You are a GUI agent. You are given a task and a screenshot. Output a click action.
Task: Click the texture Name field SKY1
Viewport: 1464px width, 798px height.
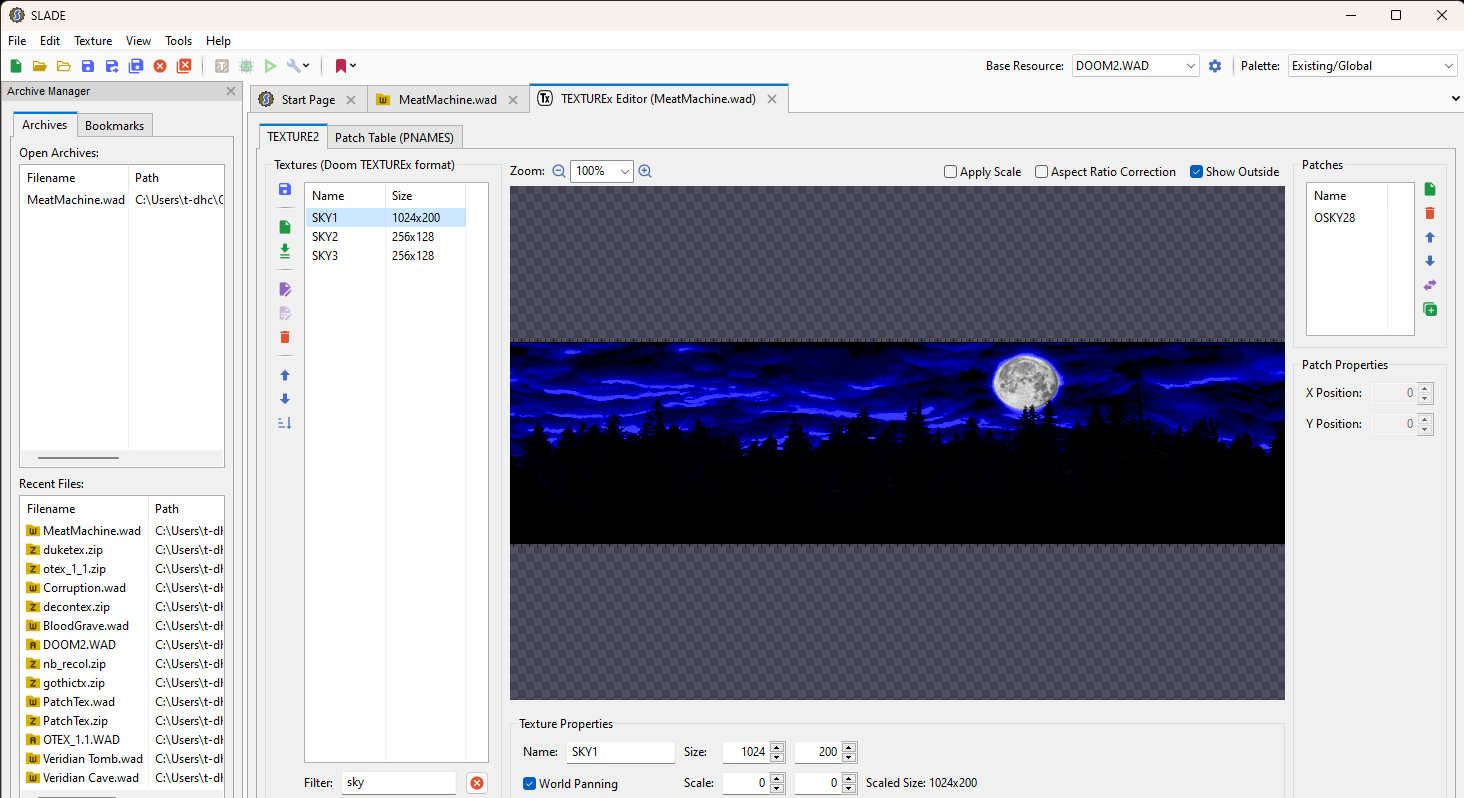[x=620, y=752]
